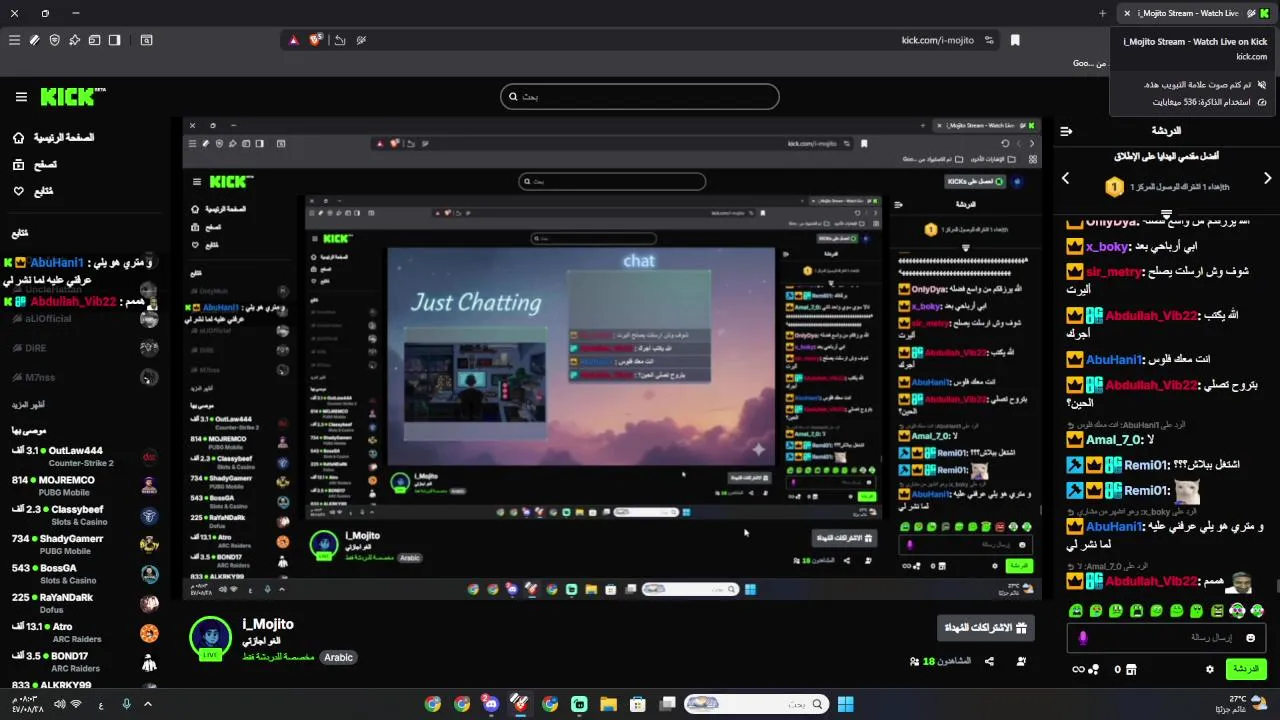Click the follow user icon under the video
1280x720 pixels.
(1021, 661)
